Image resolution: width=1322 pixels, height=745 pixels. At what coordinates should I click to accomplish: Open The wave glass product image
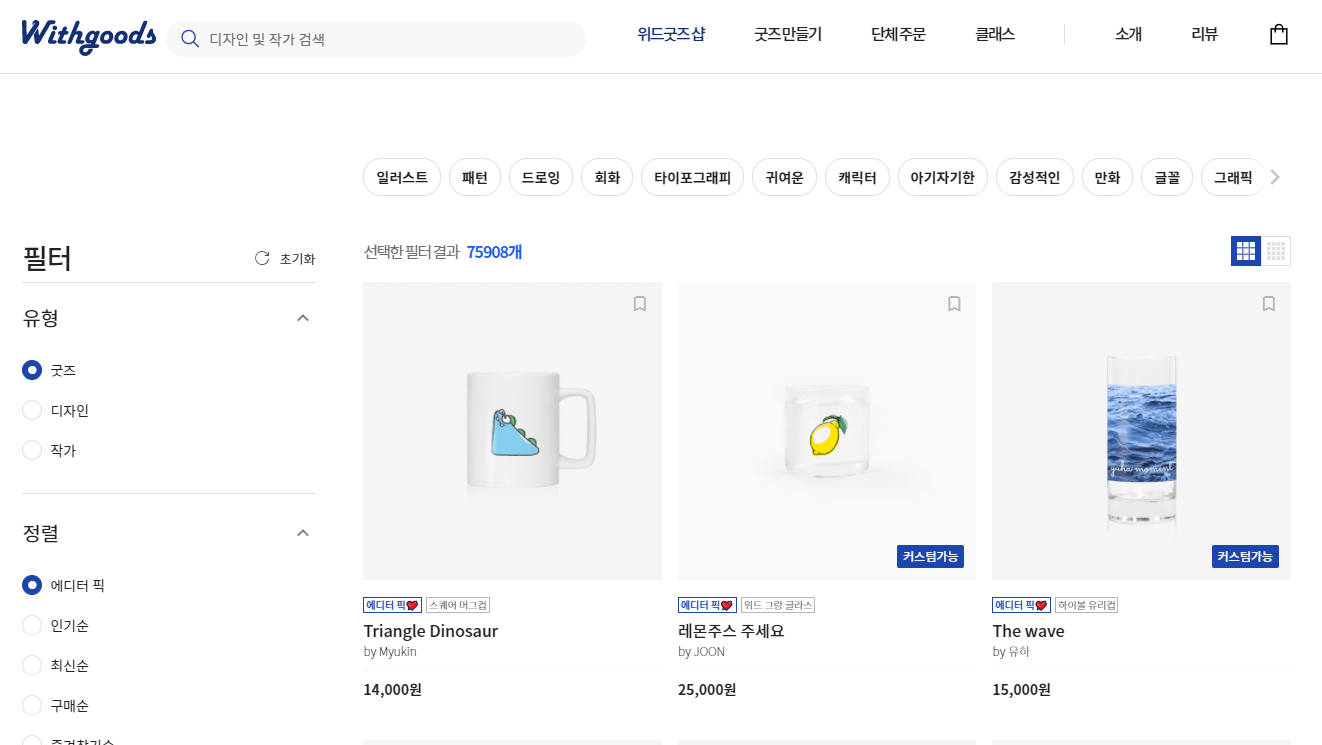point(1141,431)
